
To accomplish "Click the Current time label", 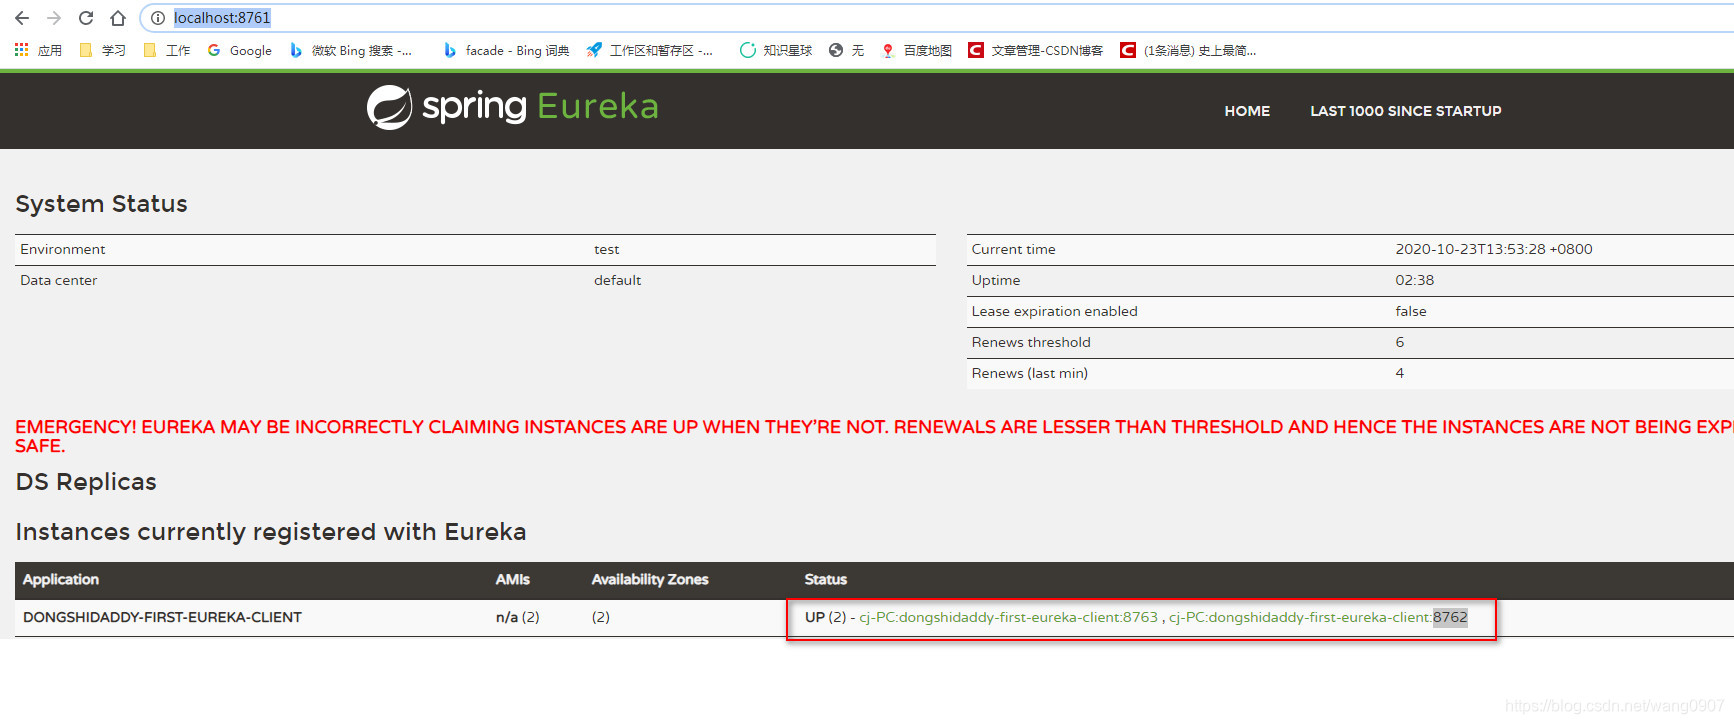I will point(1014,249).
